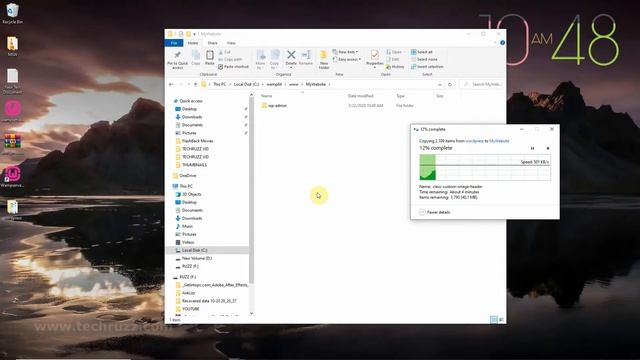Switch to the Home ribbon tab
This screenshot has width=640, height=360.
(x=193, y=43)
